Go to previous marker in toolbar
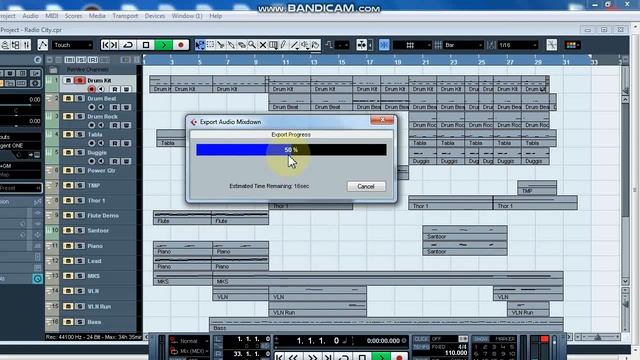The height and width of the screenshot is (360, 640). [105, 45]
